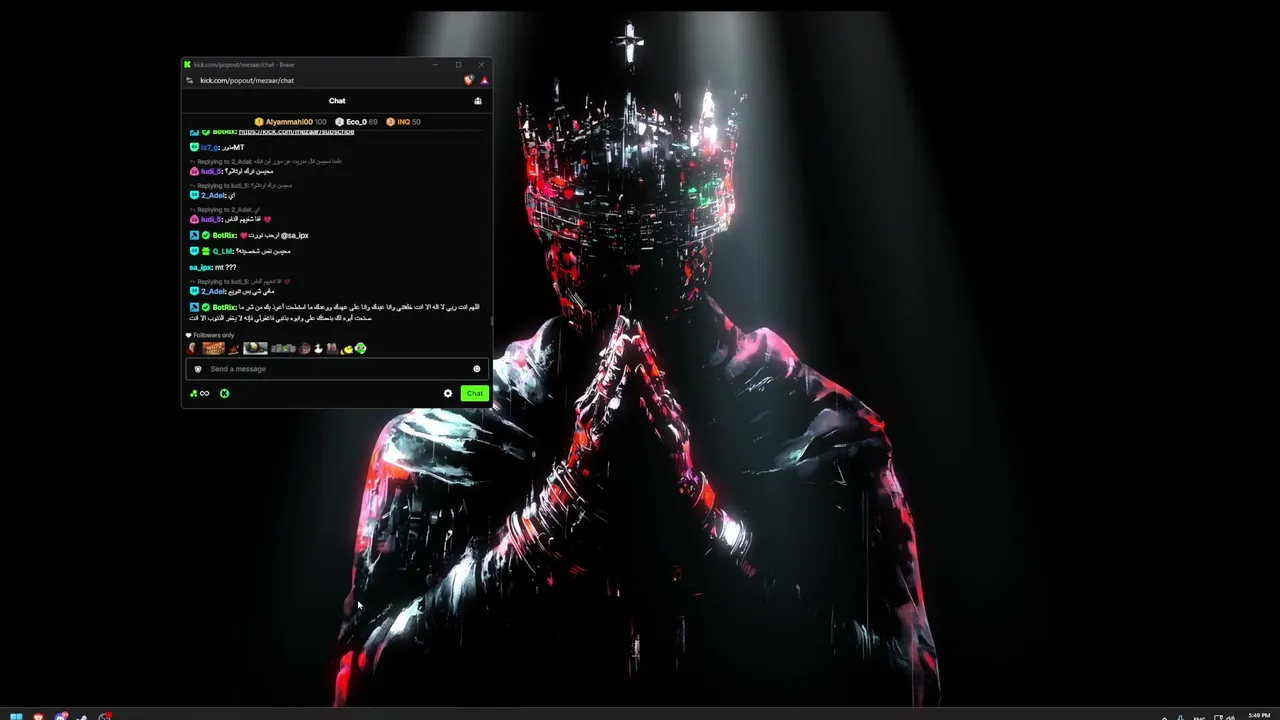
Task: Click the iz7_g username in chat
Action: coord(210,147)
